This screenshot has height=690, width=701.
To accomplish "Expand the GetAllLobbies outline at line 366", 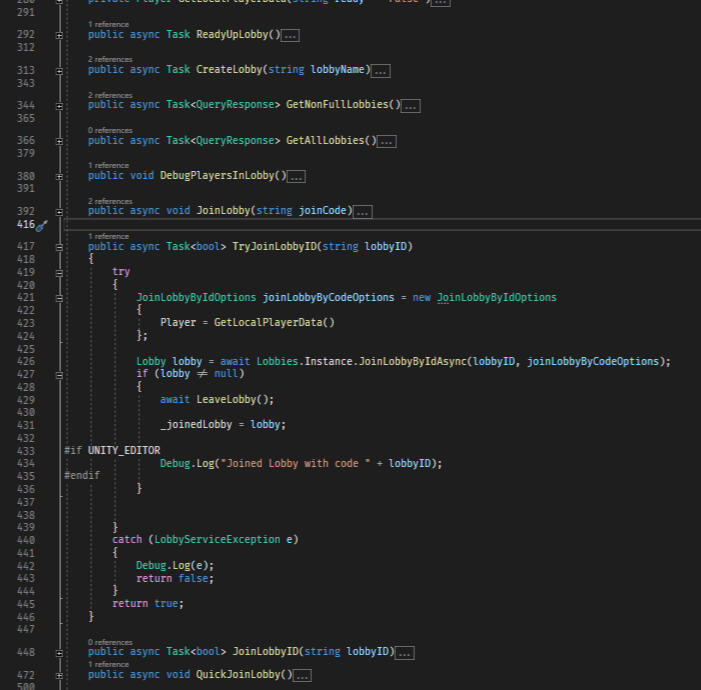I will click(x=59, y=141).
